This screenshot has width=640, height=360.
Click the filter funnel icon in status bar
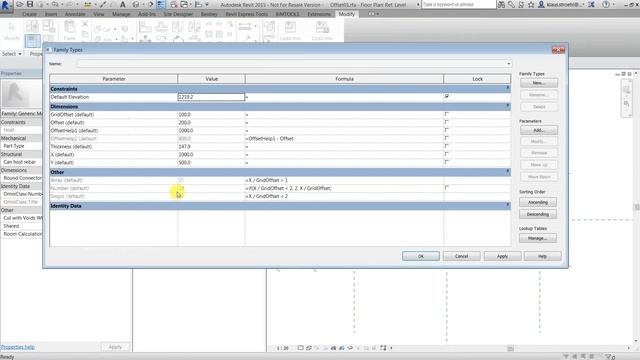click(x=609, y=356)
